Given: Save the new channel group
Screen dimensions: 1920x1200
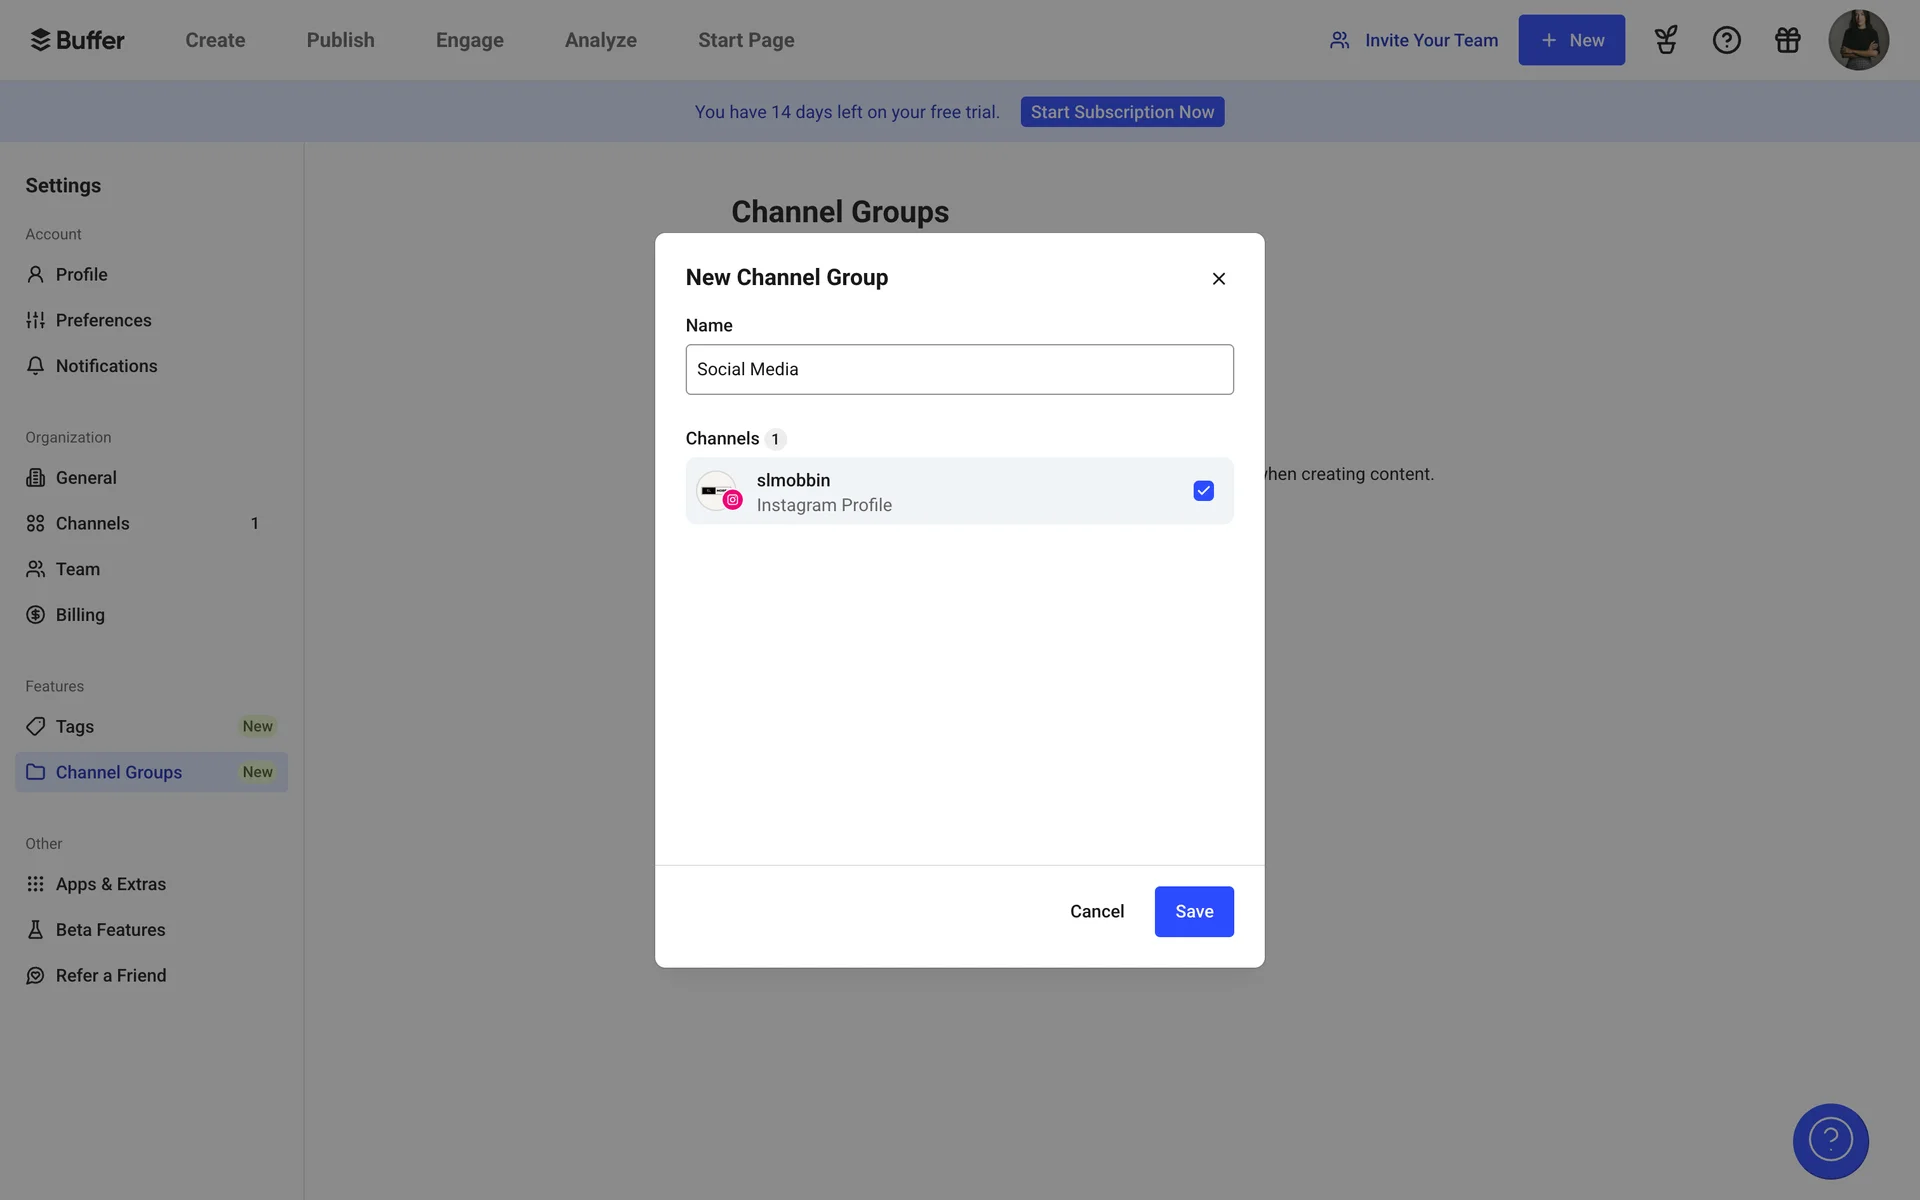Looking at the screenshot, I should point(1193,911).
